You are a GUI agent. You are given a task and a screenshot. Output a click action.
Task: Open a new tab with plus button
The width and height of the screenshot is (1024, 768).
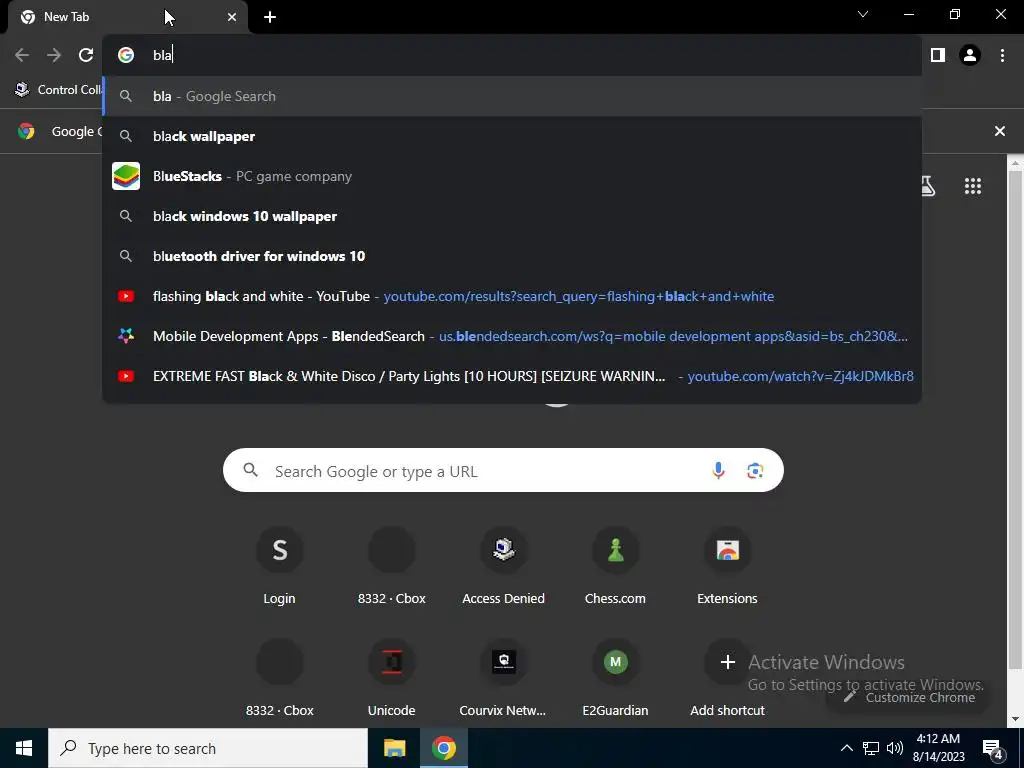click(270, 17)
